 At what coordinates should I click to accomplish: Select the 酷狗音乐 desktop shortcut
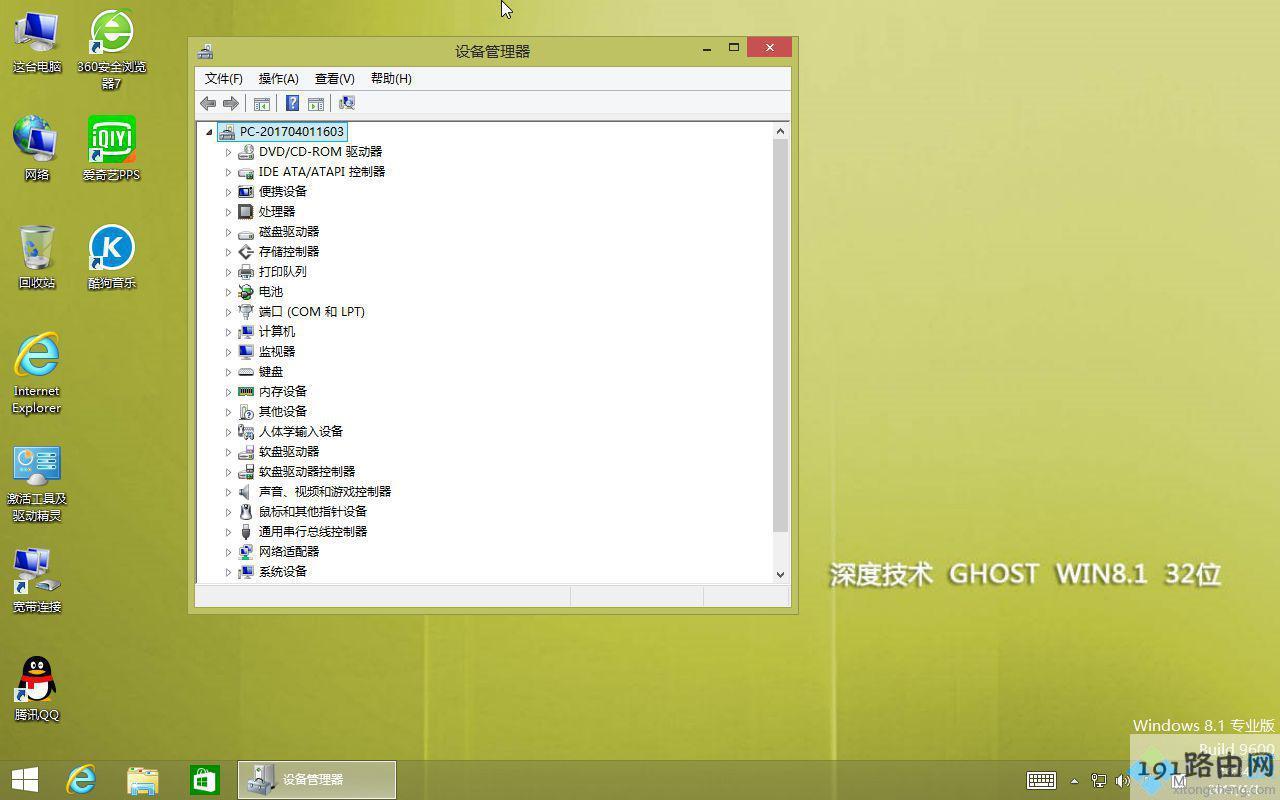[111, 257]
